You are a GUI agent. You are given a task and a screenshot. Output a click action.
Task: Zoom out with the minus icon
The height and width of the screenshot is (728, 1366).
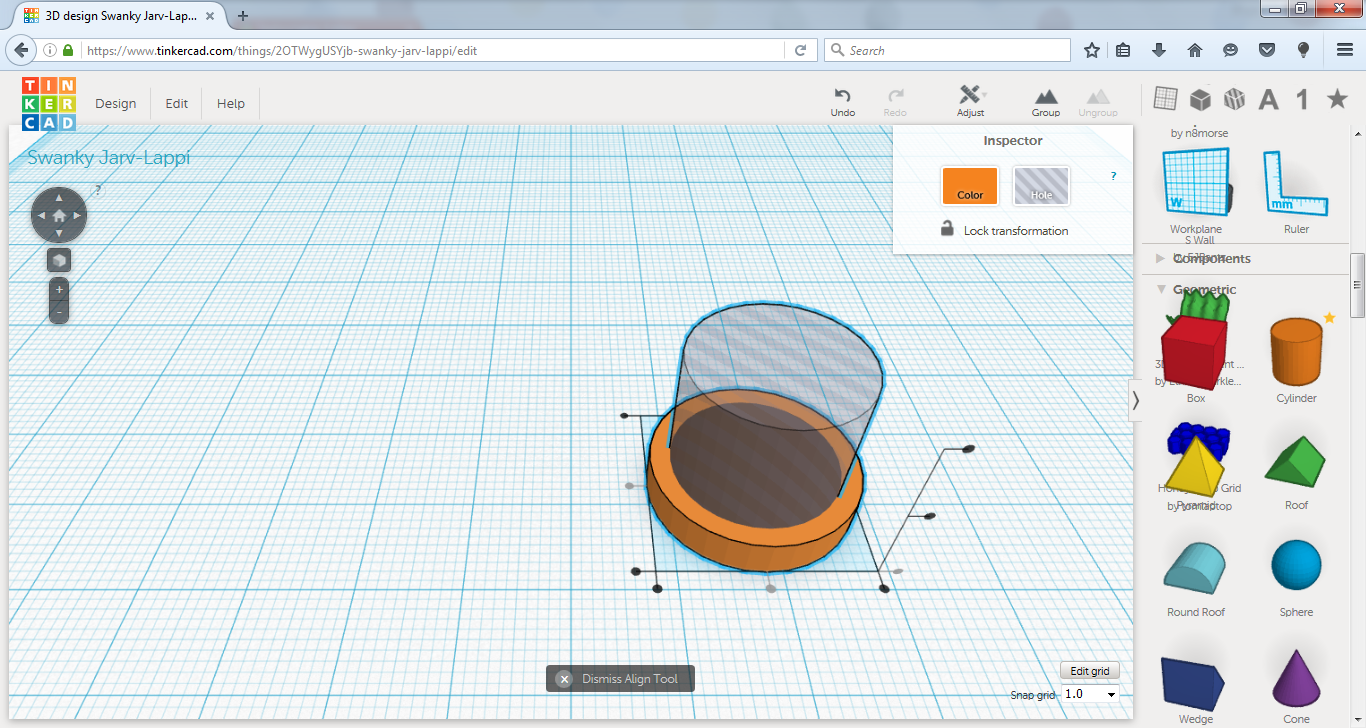[59, 312]
